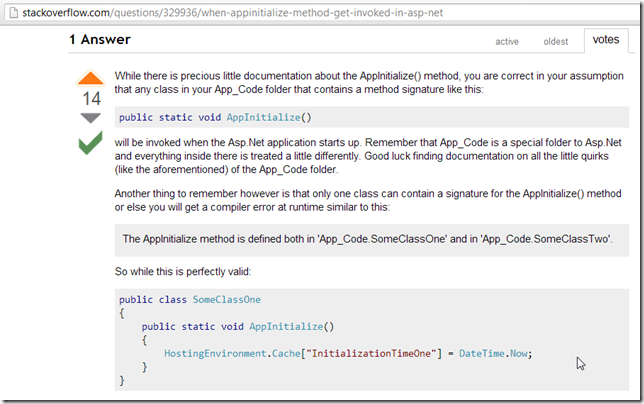Upvote the answer with the orange arrow
Viewport: 644px width, 404px height.
tap(90, 79)
